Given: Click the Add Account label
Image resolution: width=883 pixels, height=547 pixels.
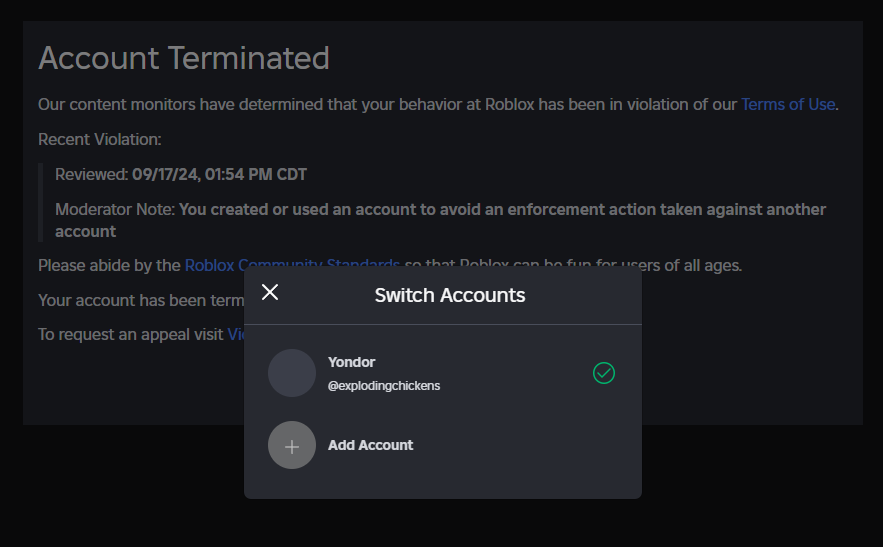Looking at the screenshot, I should pyautogui.click(x=371, y=445).
